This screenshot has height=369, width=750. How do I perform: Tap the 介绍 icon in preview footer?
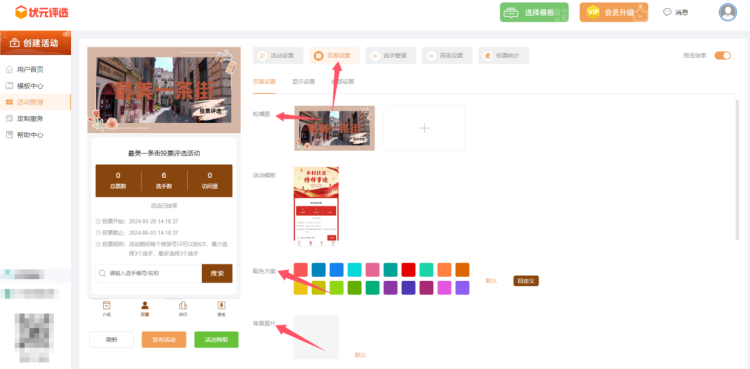(x=107, y=306)
